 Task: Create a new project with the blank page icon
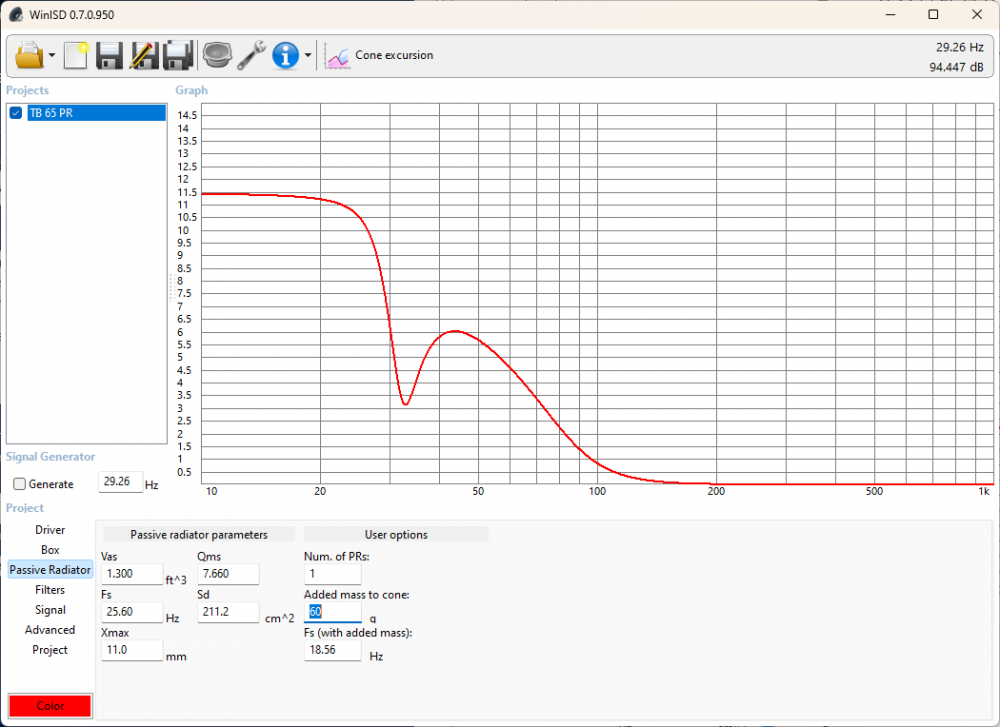(x=76, y=55)
